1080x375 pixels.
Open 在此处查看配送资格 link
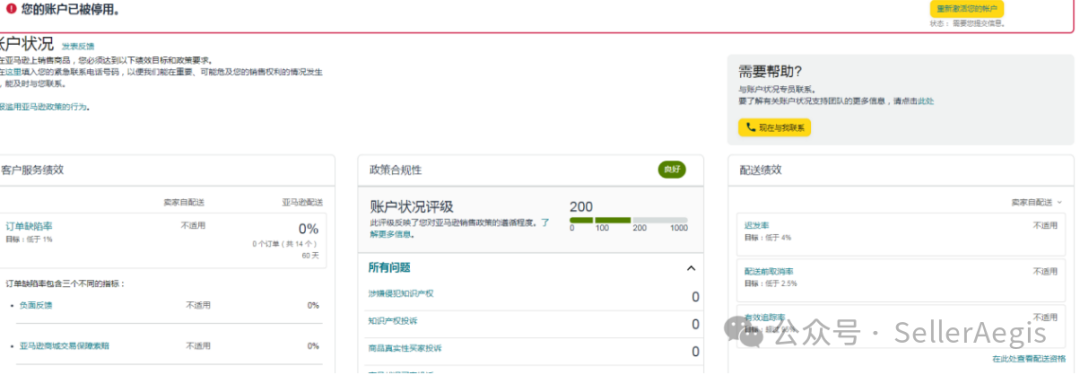1029,359
